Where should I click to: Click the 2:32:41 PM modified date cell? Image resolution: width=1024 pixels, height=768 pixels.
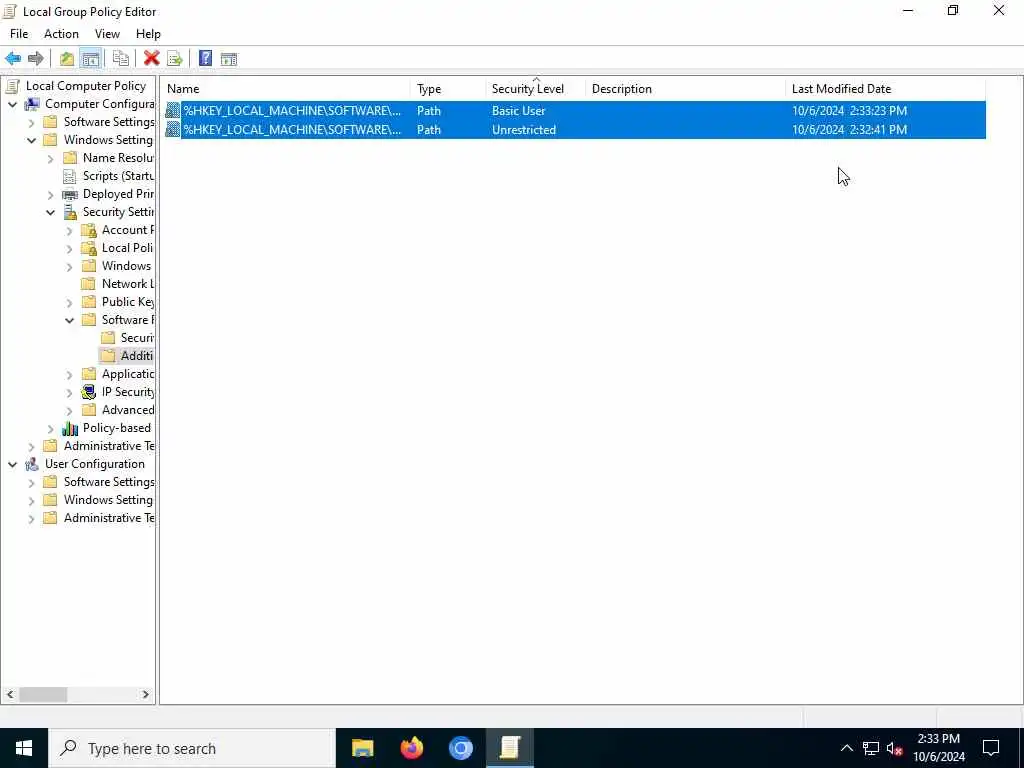[849, 129]
